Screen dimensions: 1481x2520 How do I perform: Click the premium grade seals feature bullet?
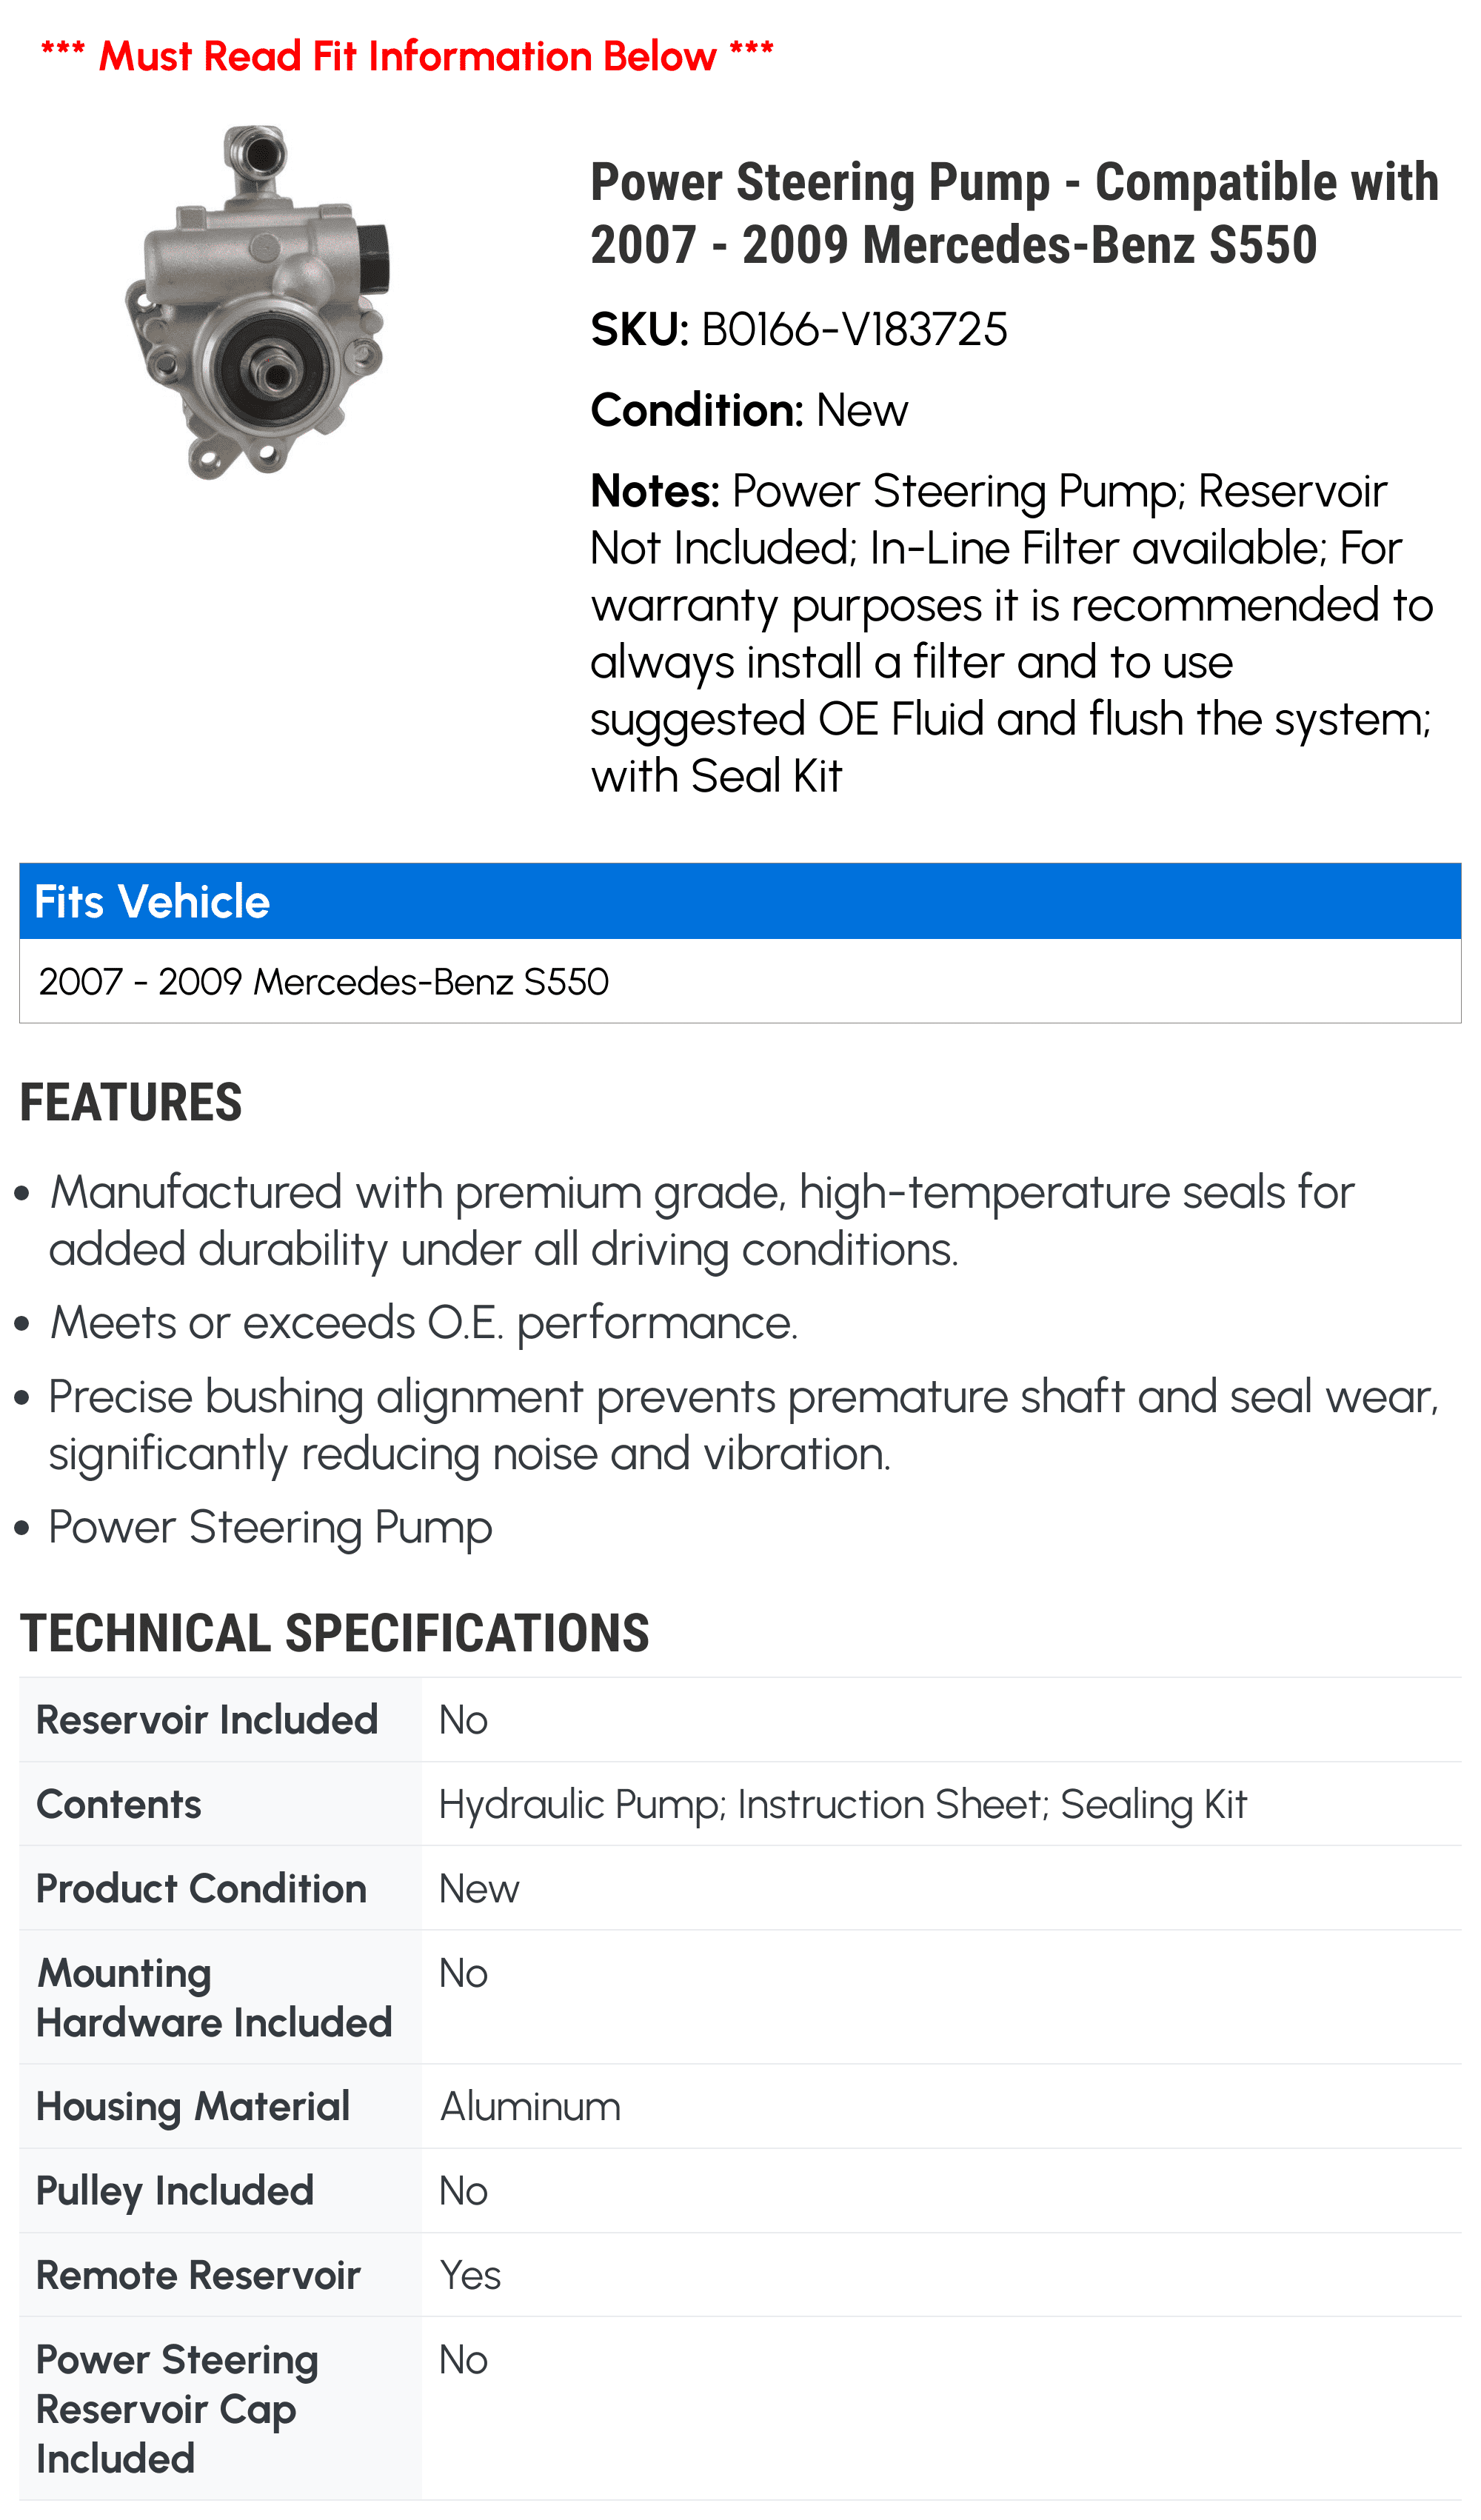700,1220
